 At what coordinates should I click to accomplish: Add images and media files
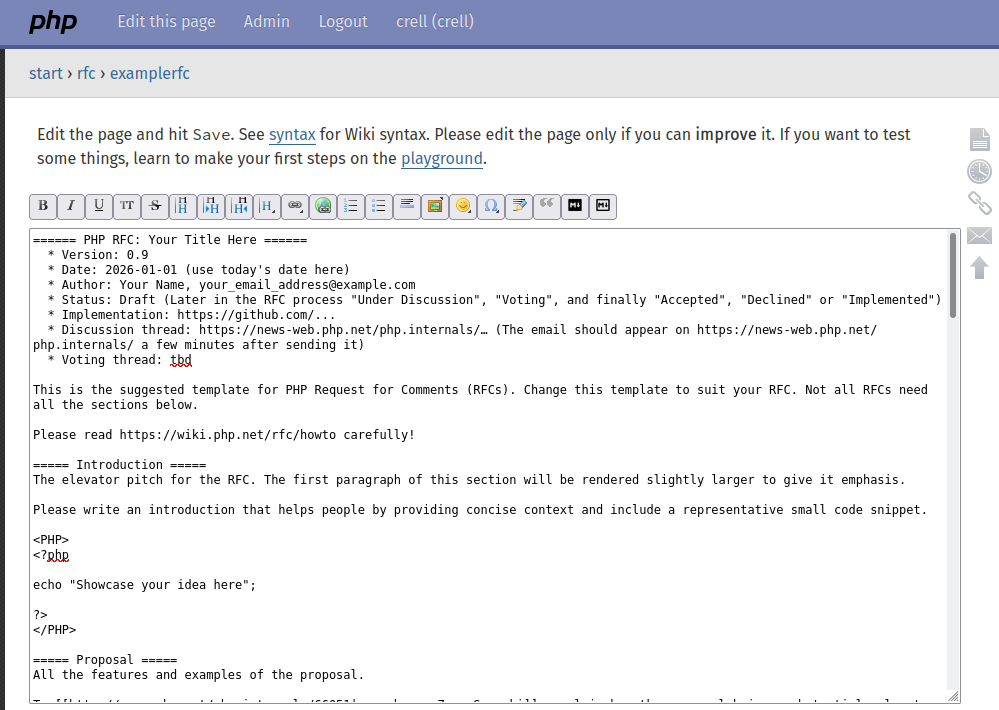(x=435, y=206)
